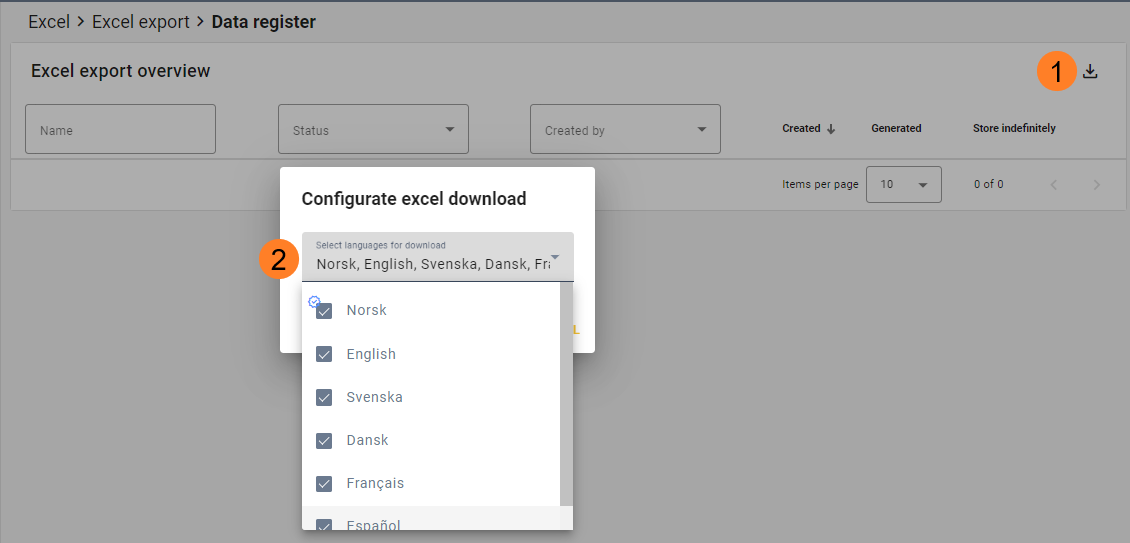Click the Name filter input field
Screen dimensions: 1130x543
click(120, 130)
